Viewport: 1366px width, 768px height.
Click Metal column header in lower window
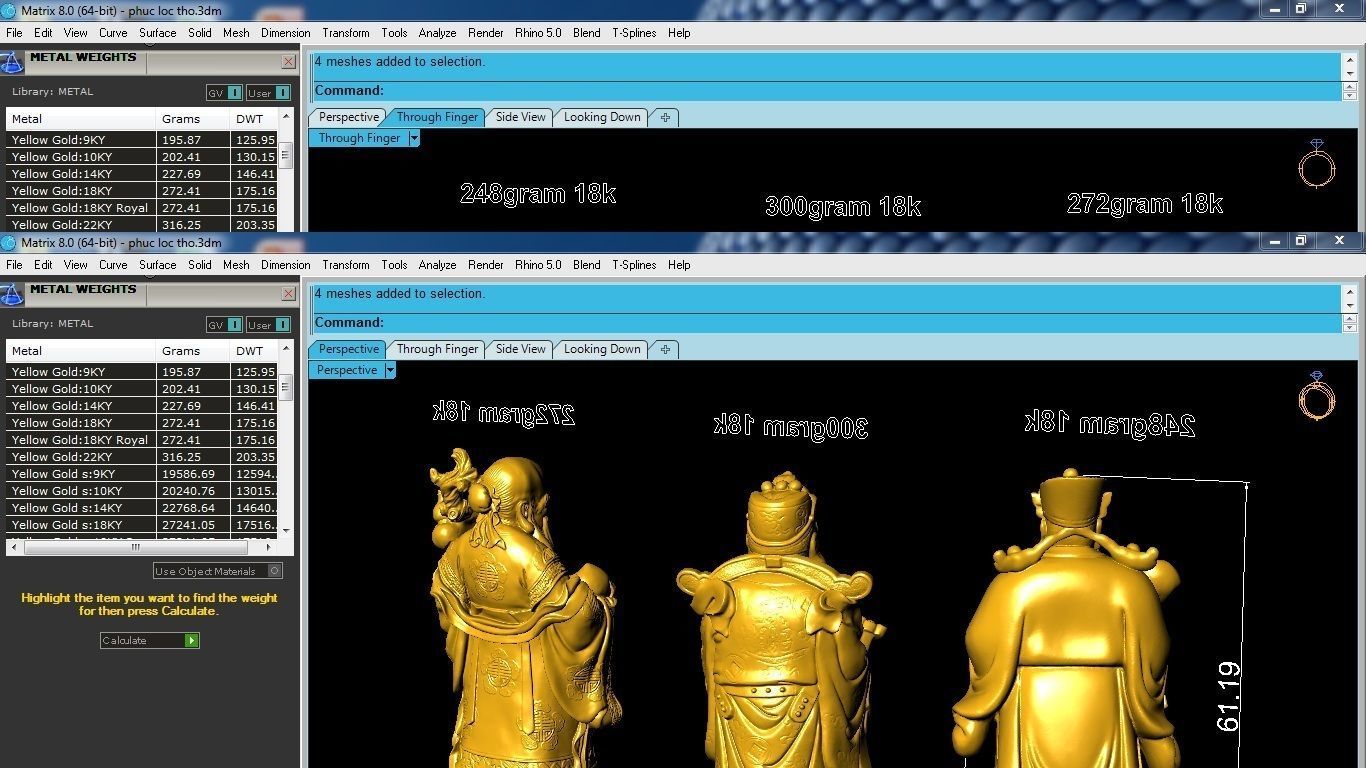coord(81,351)
